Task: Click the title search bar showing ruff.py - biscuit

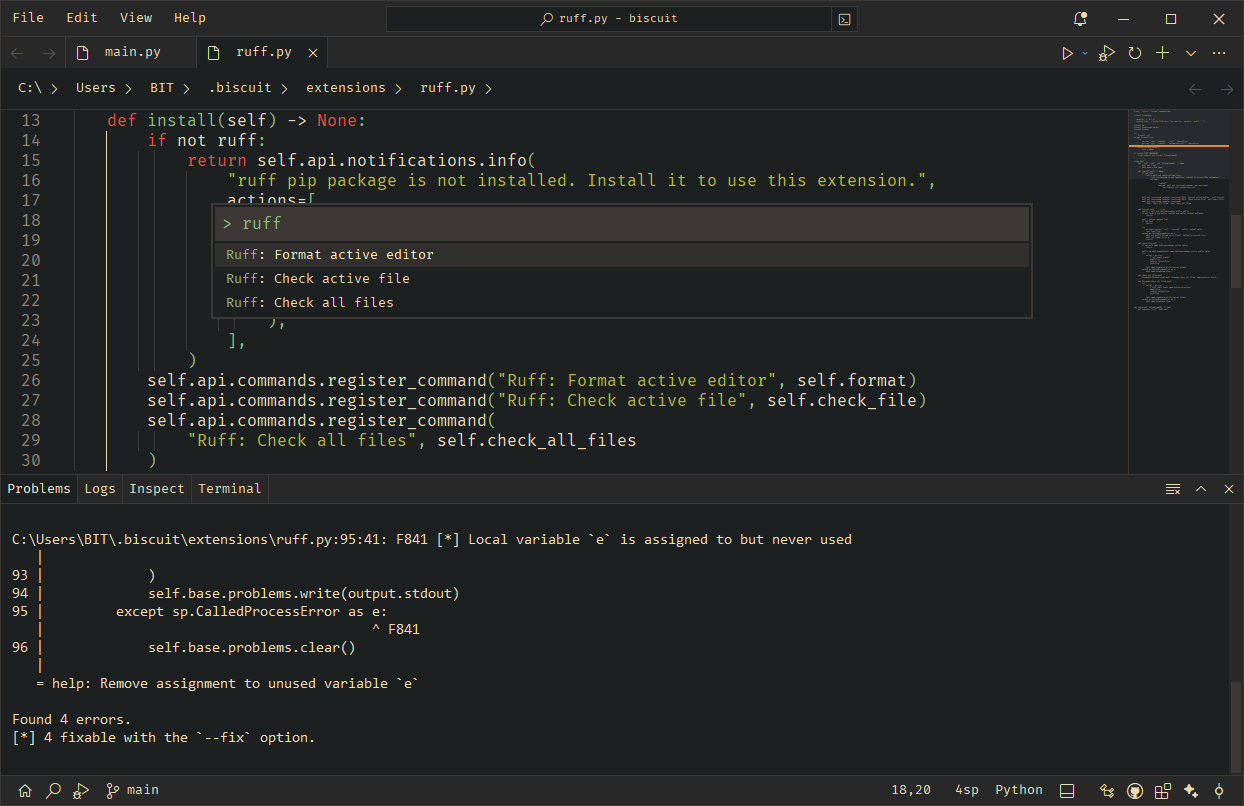Action: click(609, 19)
